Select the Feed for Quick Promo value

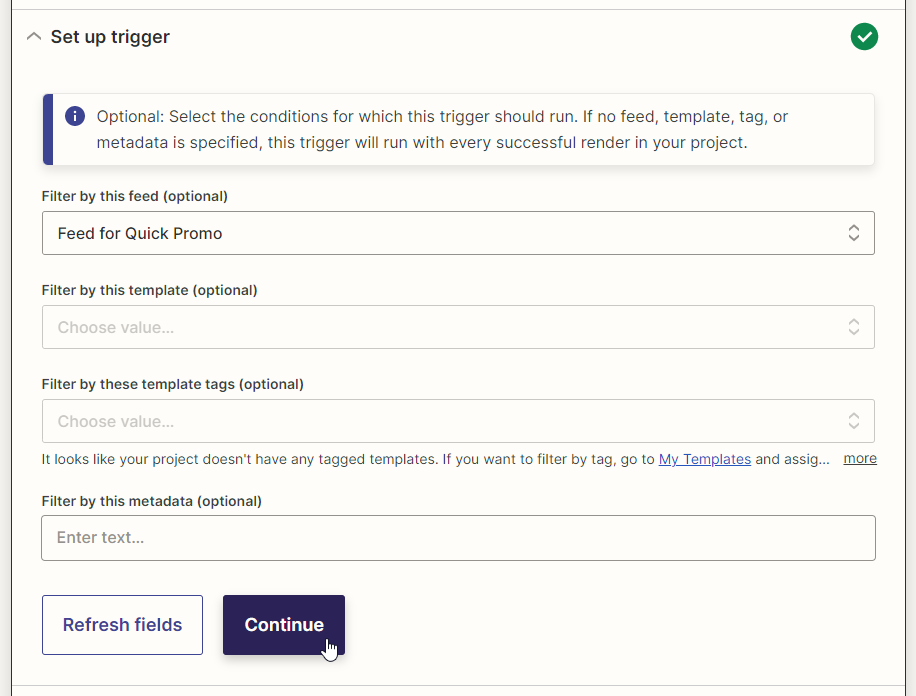(x=140, y=234)
